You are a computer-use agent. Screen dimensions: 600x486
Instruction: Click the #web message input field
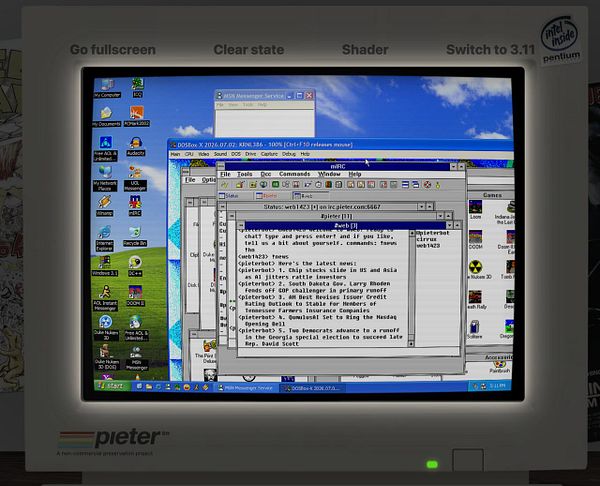point(348,352)
